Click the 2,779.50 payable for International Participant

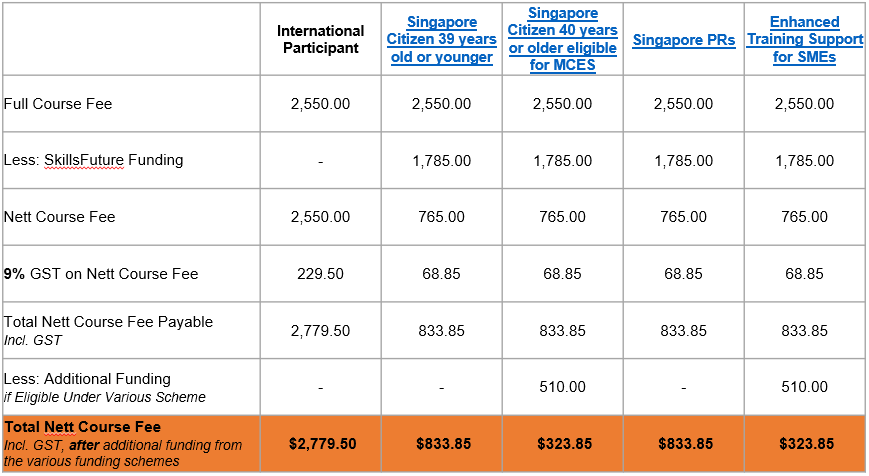coord(320,331)
